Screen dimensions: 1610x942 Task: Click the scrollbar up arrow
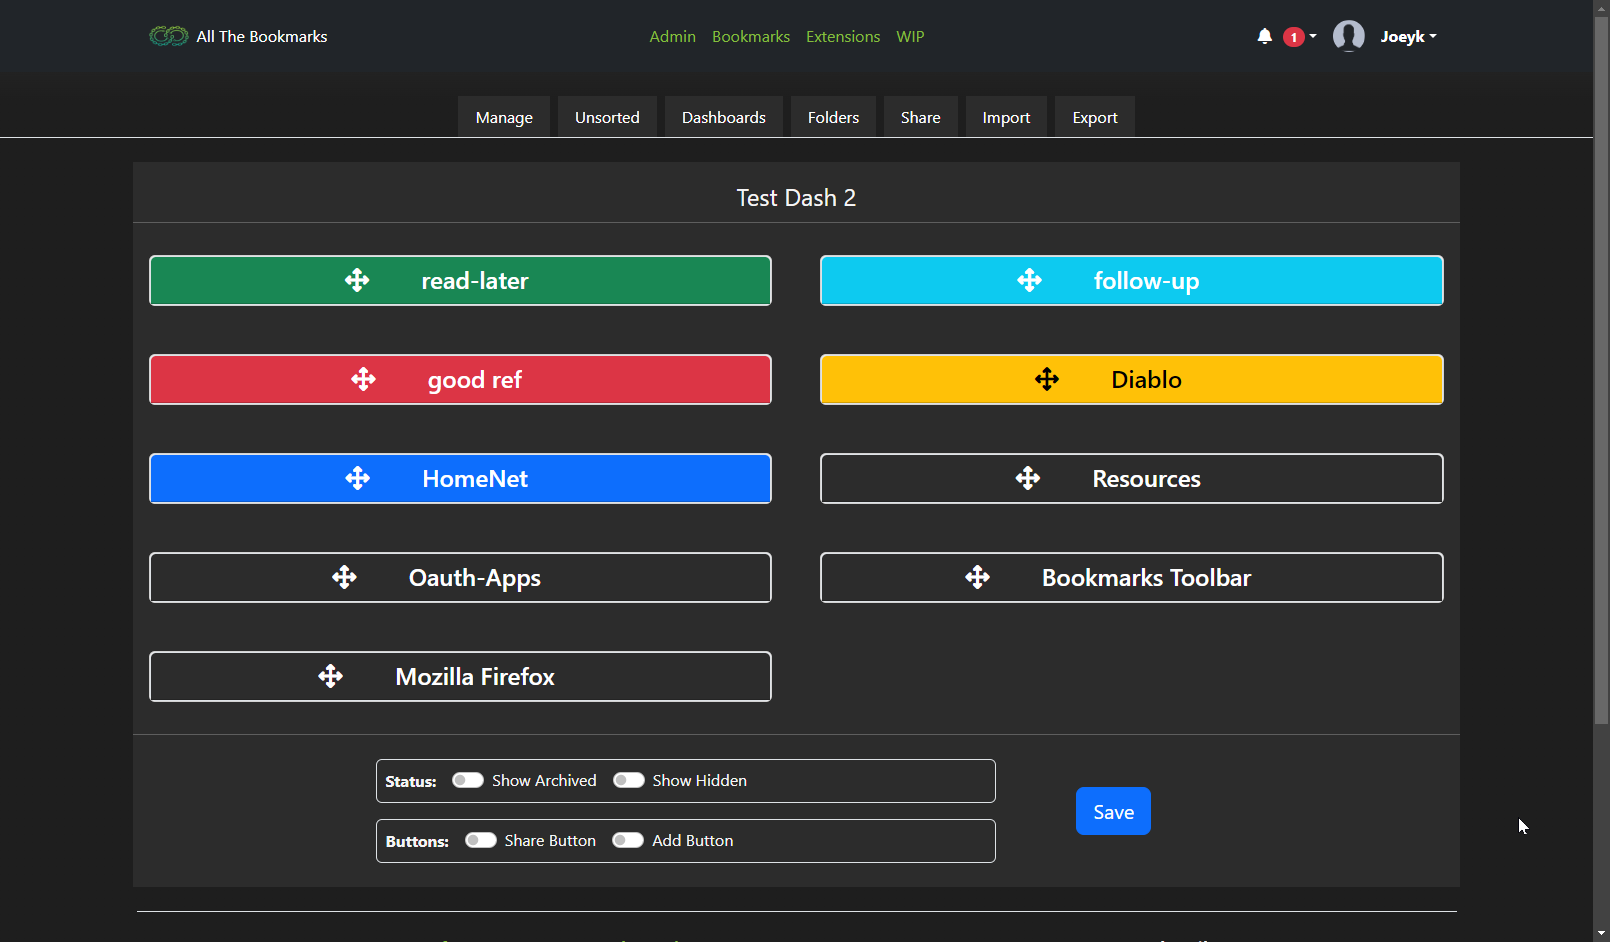point(1601,8)
